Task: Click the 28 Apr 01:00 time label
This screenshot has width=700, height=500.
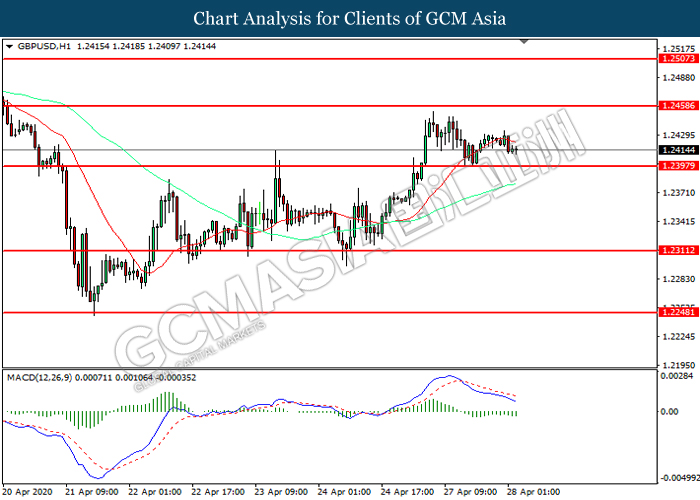Action: pos(533,492)
